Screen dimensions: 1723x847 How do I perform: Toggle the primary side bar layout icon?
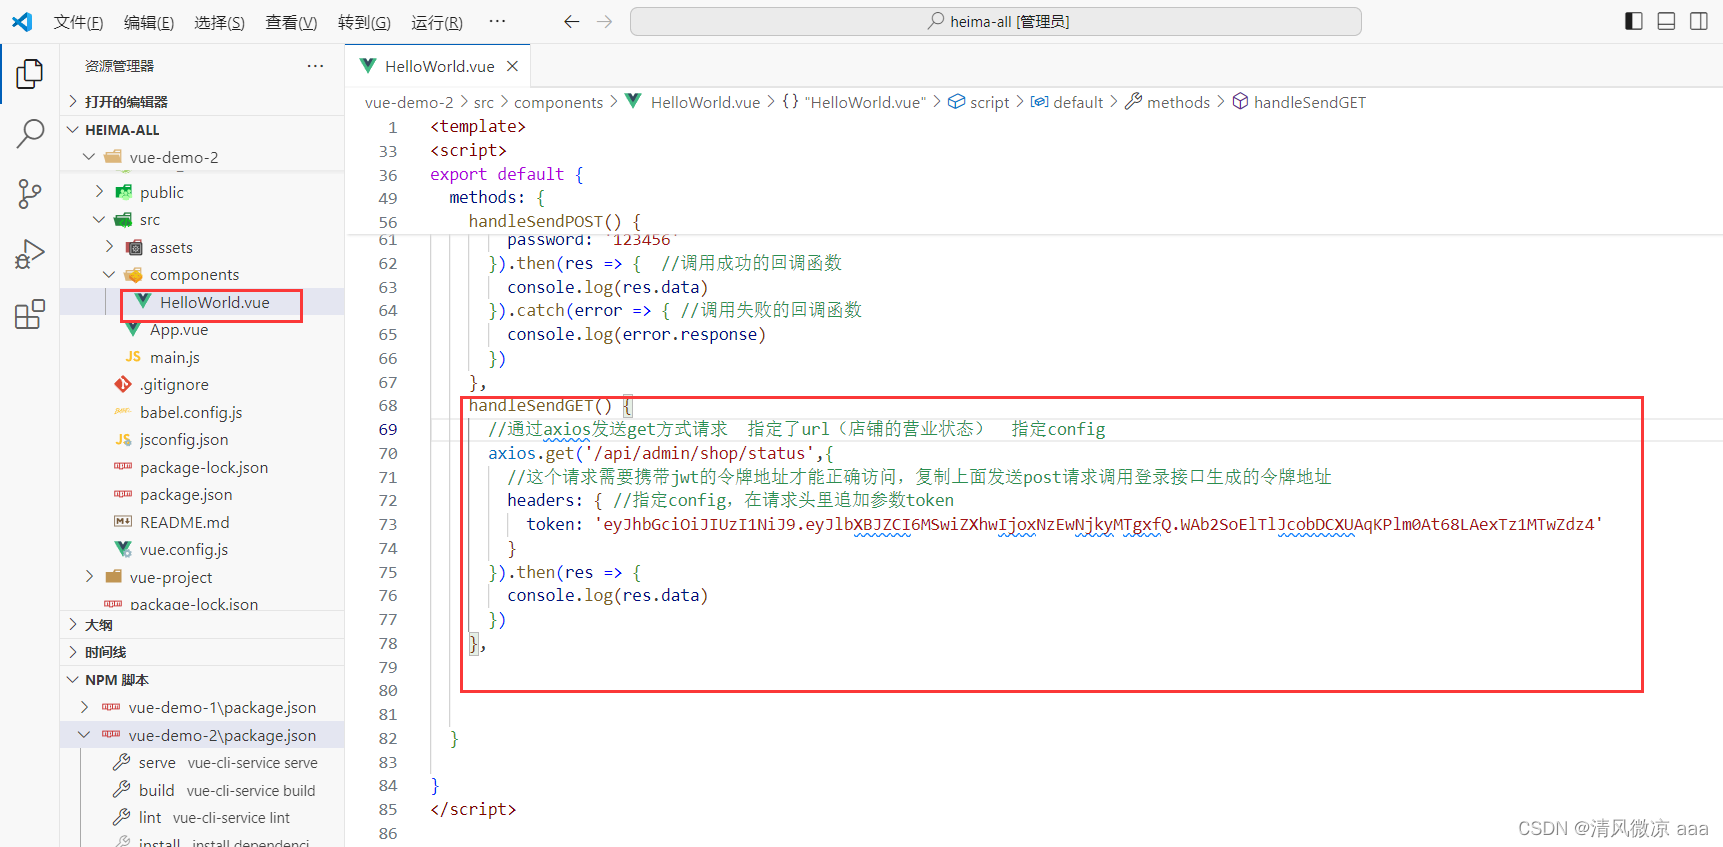click(x=1634, y=21)
